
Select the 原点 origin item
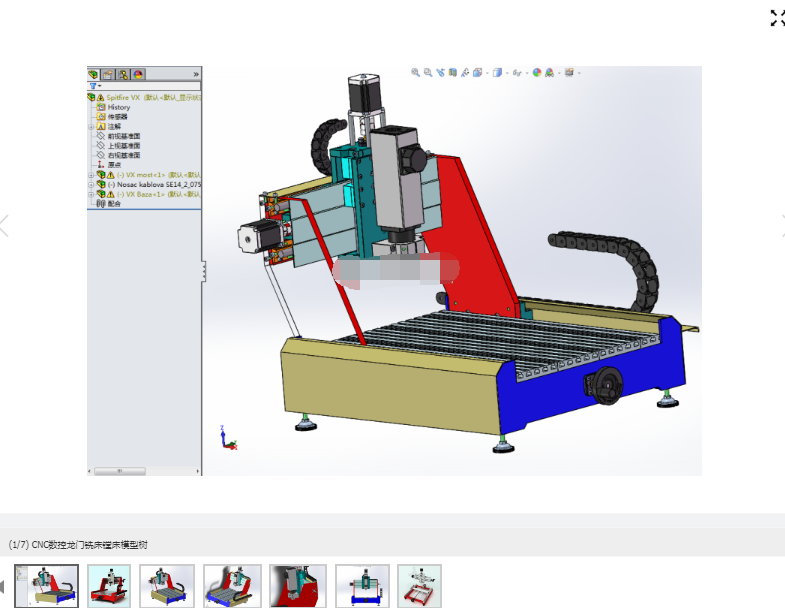[114, 165]
